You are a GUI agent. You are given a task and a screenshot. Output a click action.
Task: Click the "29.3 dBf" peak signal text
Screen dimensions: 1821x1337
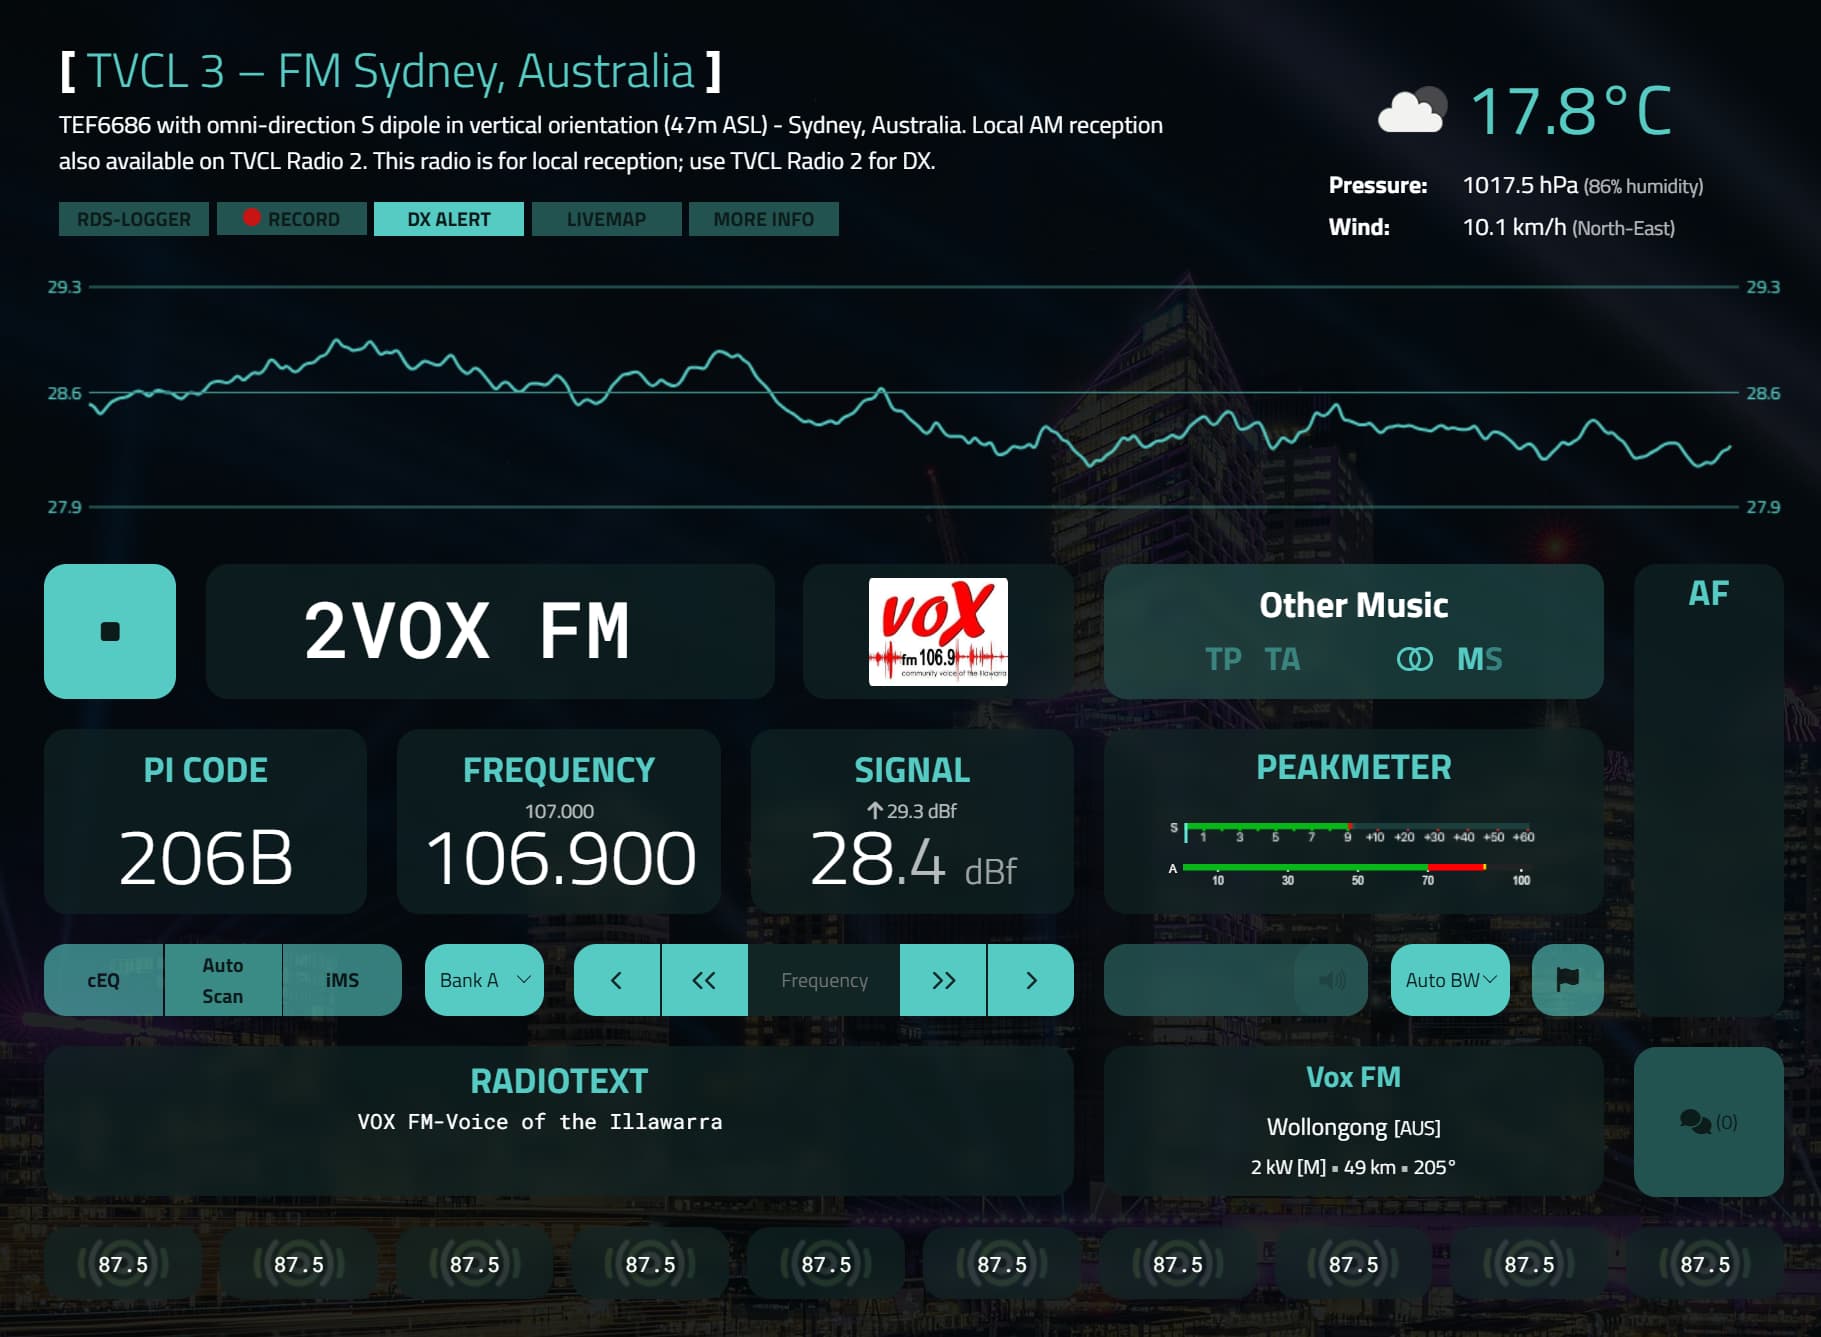[911, 811]
